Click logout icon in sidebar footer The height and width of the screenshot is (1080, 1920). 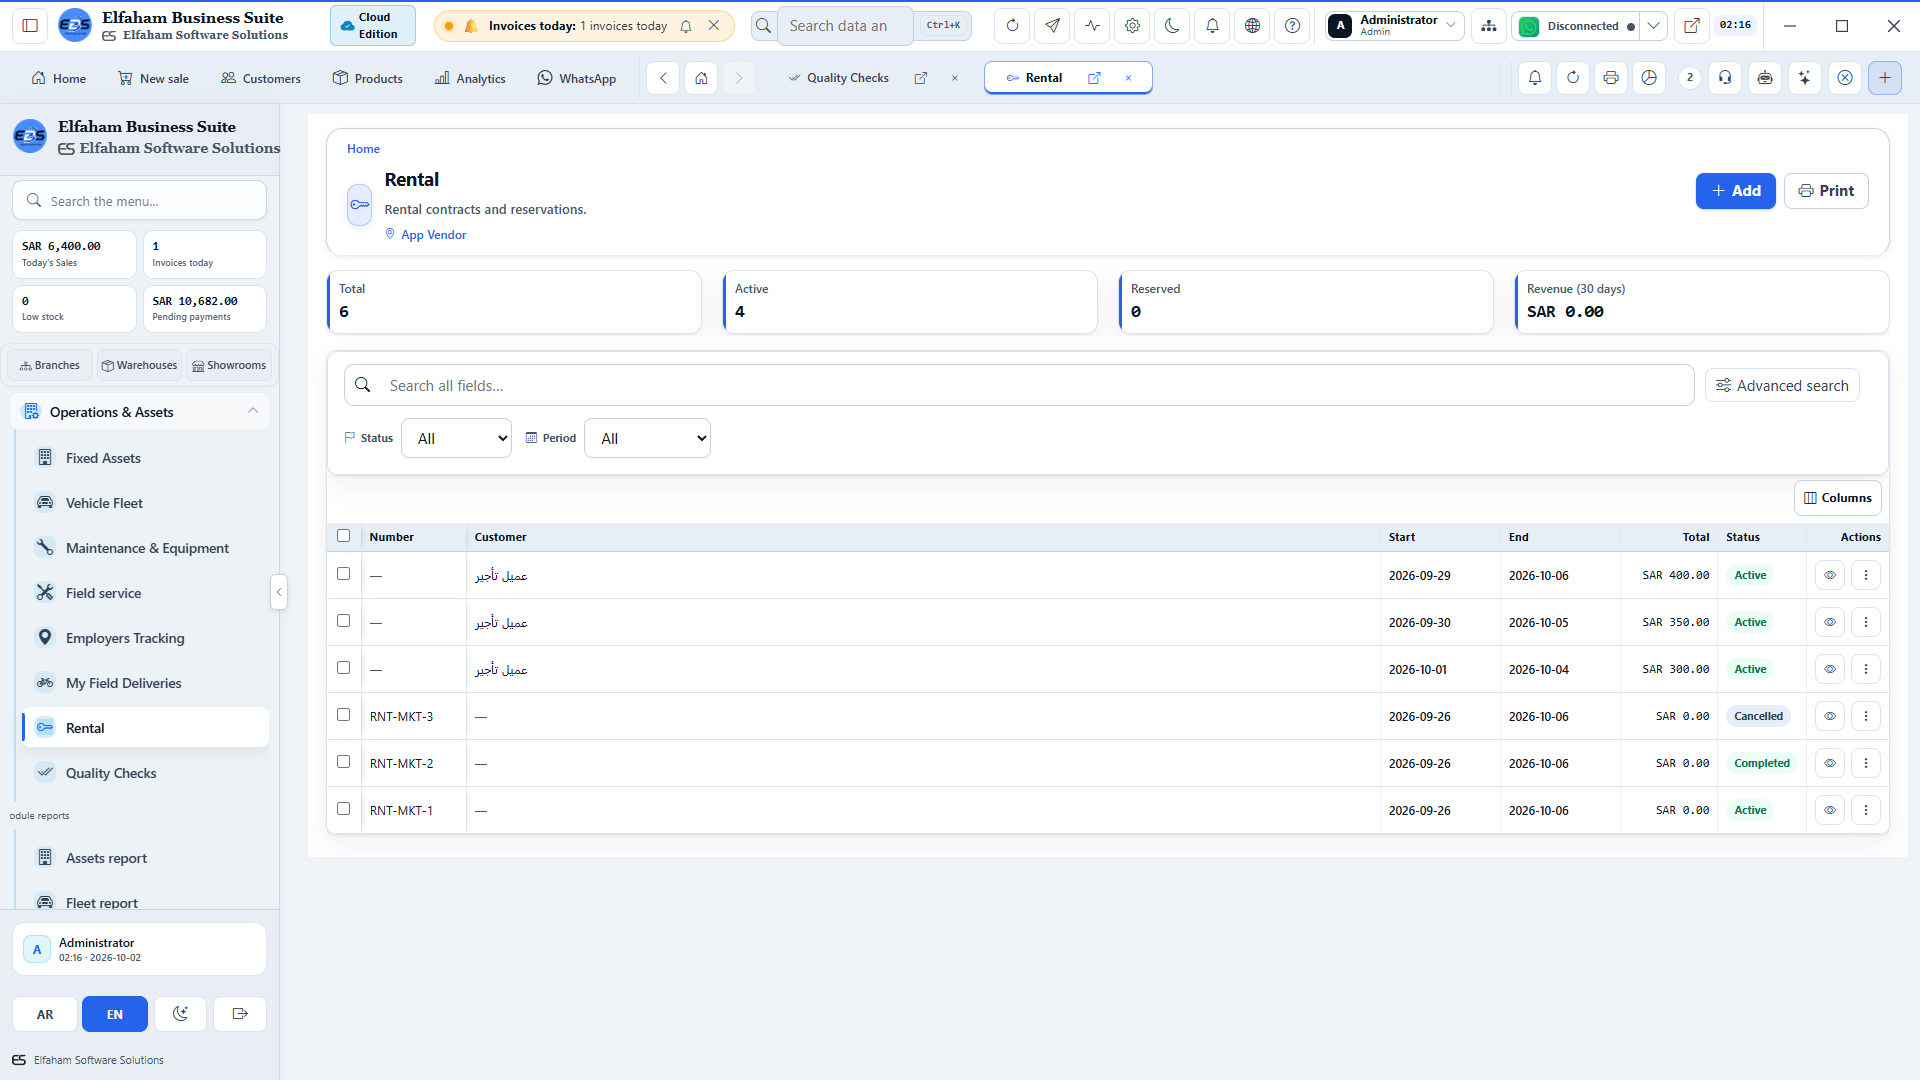click(x=240, y=1014)
